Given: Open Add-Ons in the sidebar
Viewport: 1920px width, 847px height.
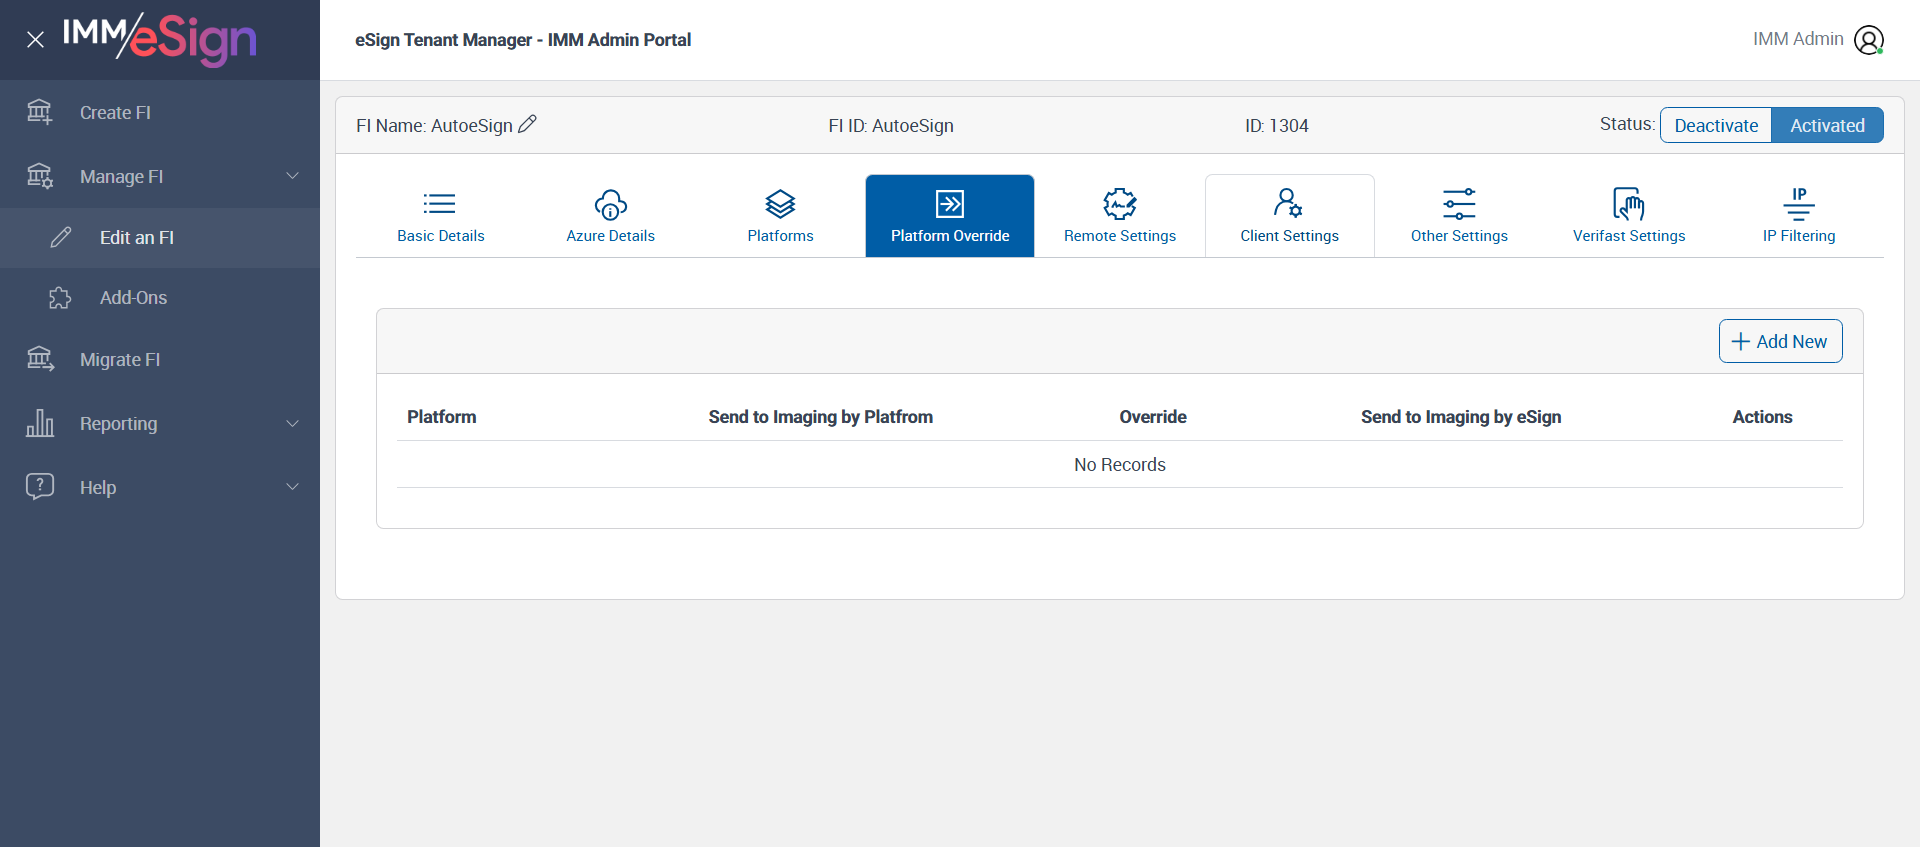Looking at the screenshot, I should (160, 298).
